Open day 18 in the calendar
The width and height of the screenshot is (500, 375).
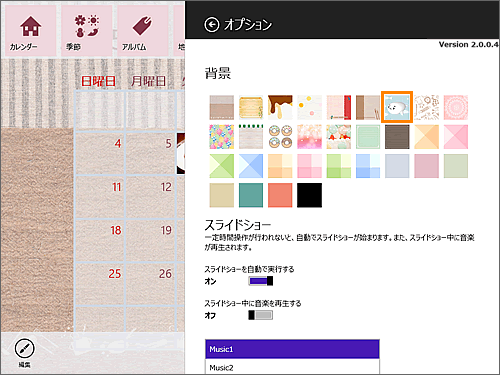point(100,241)
